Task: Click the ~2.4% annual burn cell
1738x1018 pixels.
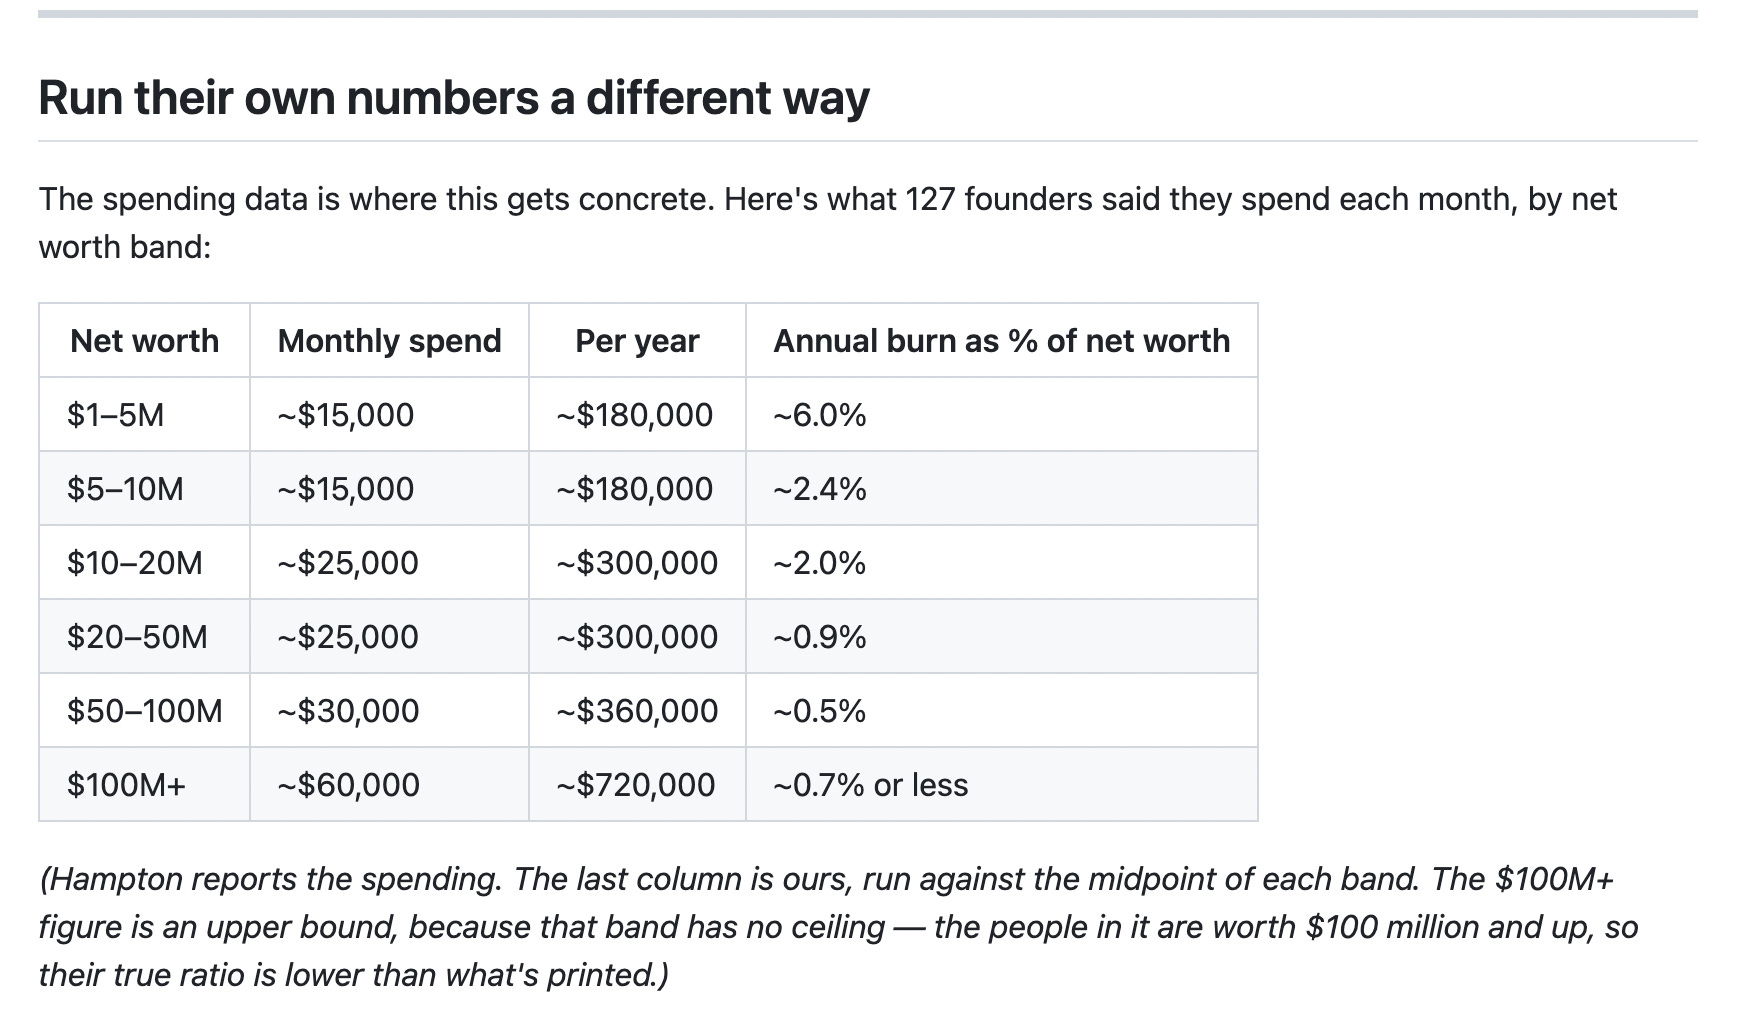Action: (1001, 488)
